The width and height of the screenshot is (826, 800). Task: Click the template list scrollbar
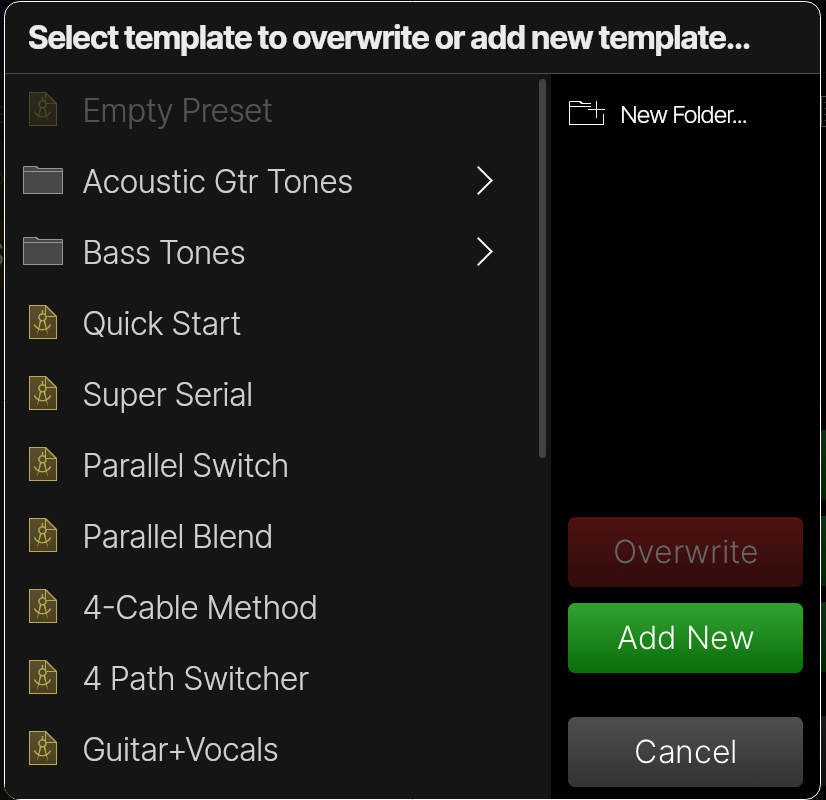pyautogui.click(x=543, y=268)
